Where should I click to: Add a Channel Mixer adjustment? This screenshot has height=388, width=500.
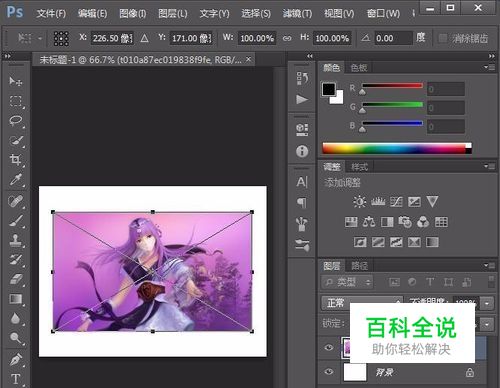[x=423, y=222]
